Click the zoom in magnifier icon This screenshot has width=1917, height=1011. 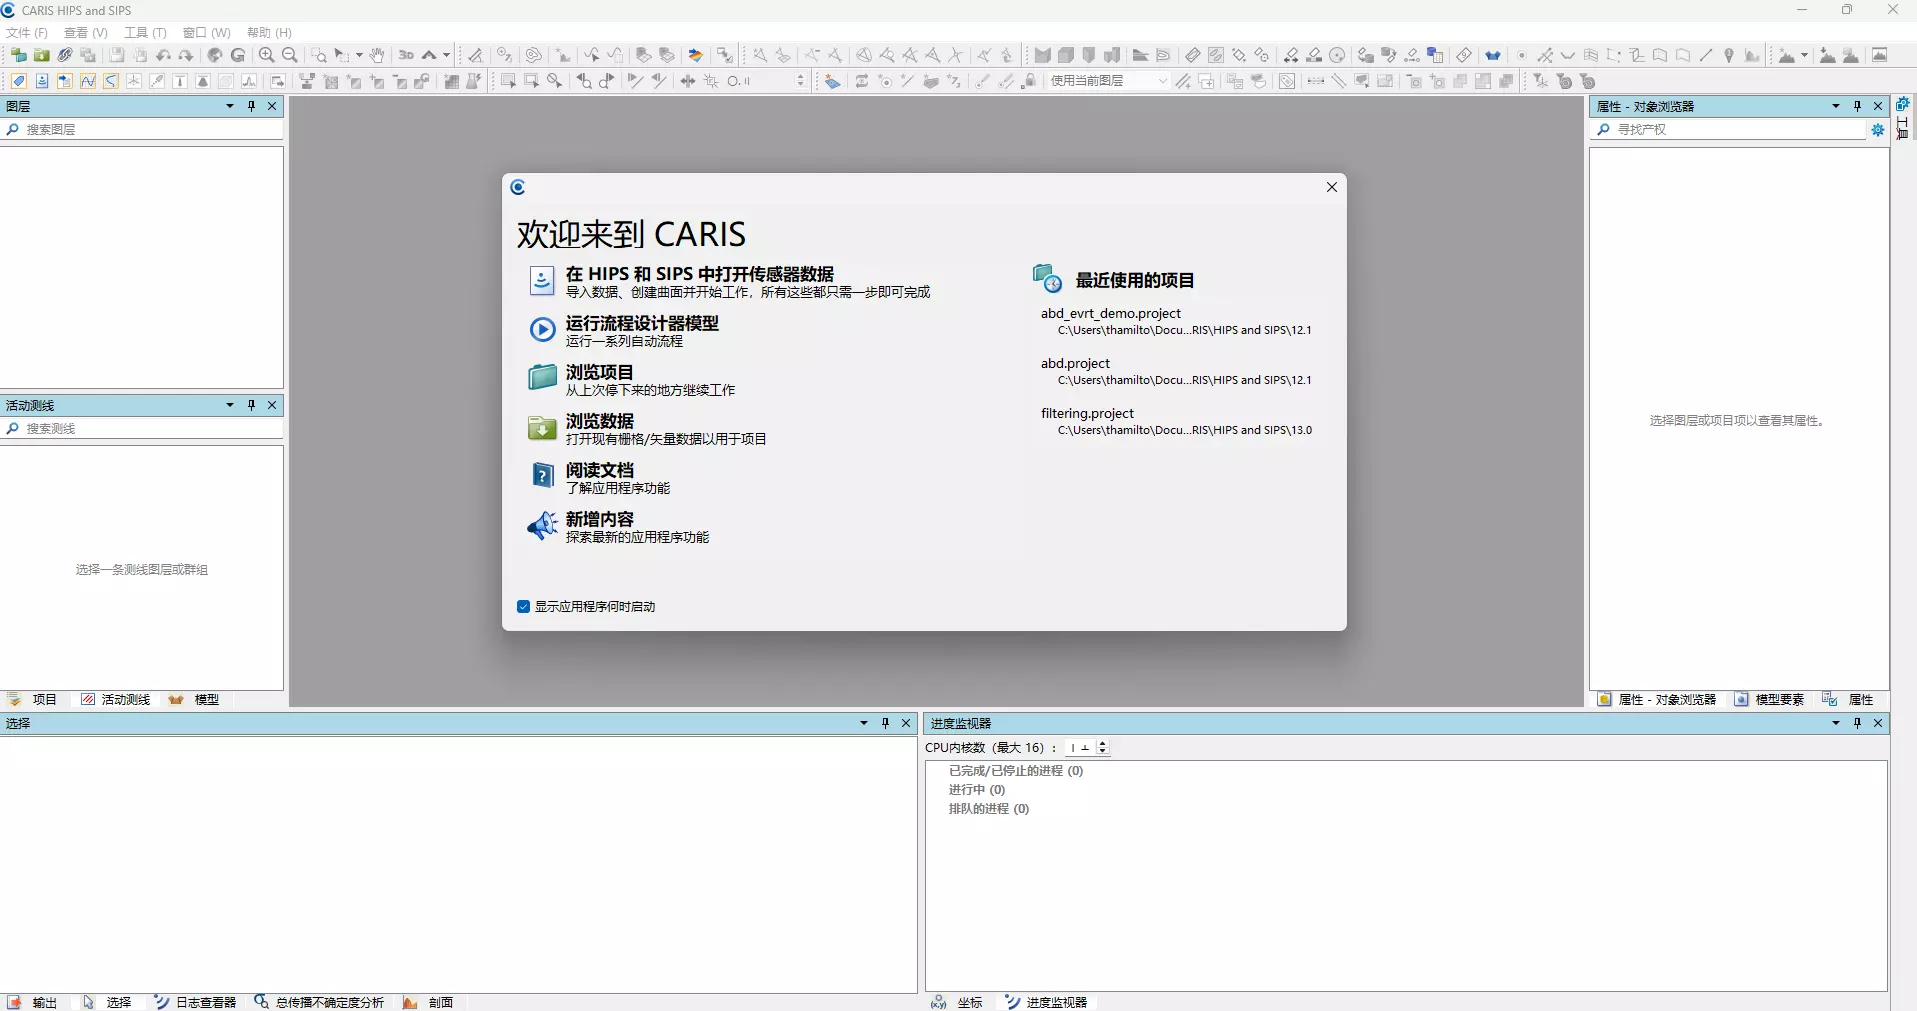[266, 55]
